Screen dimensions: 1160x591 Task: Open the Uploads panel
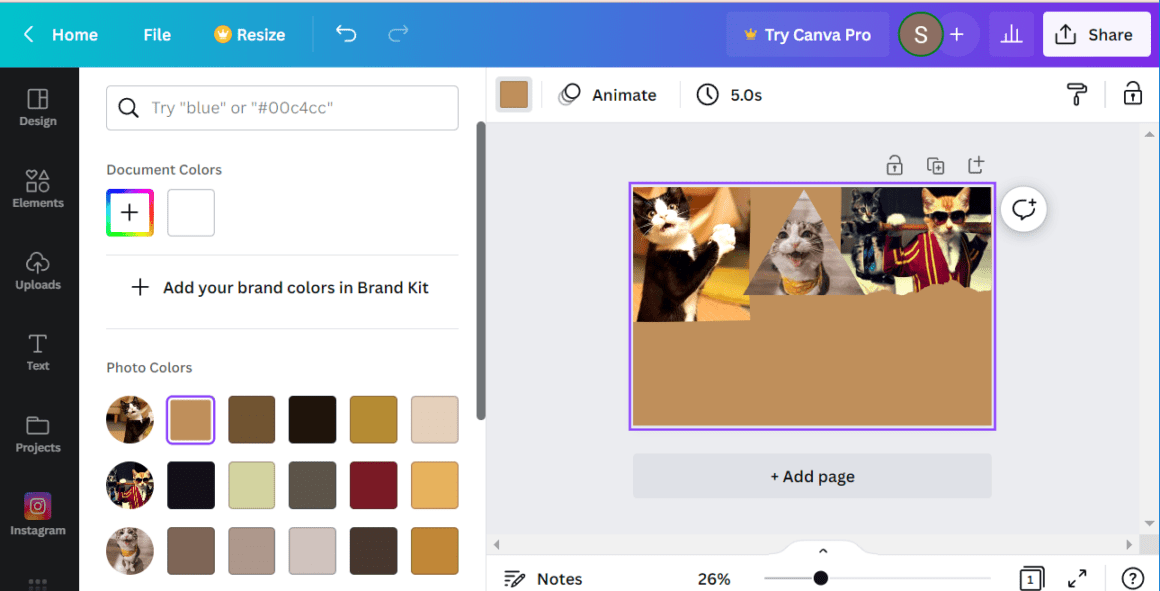click(x=38, y=272)
